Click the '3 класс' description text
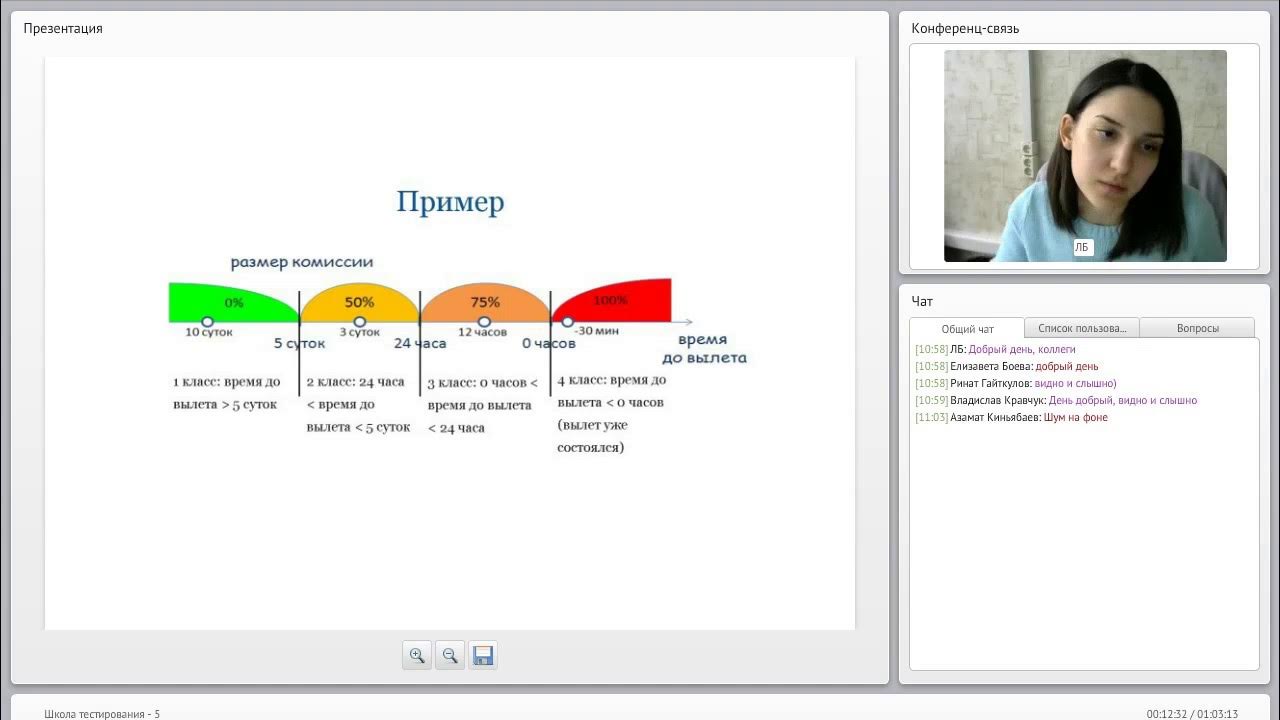The height and width of the screenshot is (720, 1280). 483,405
